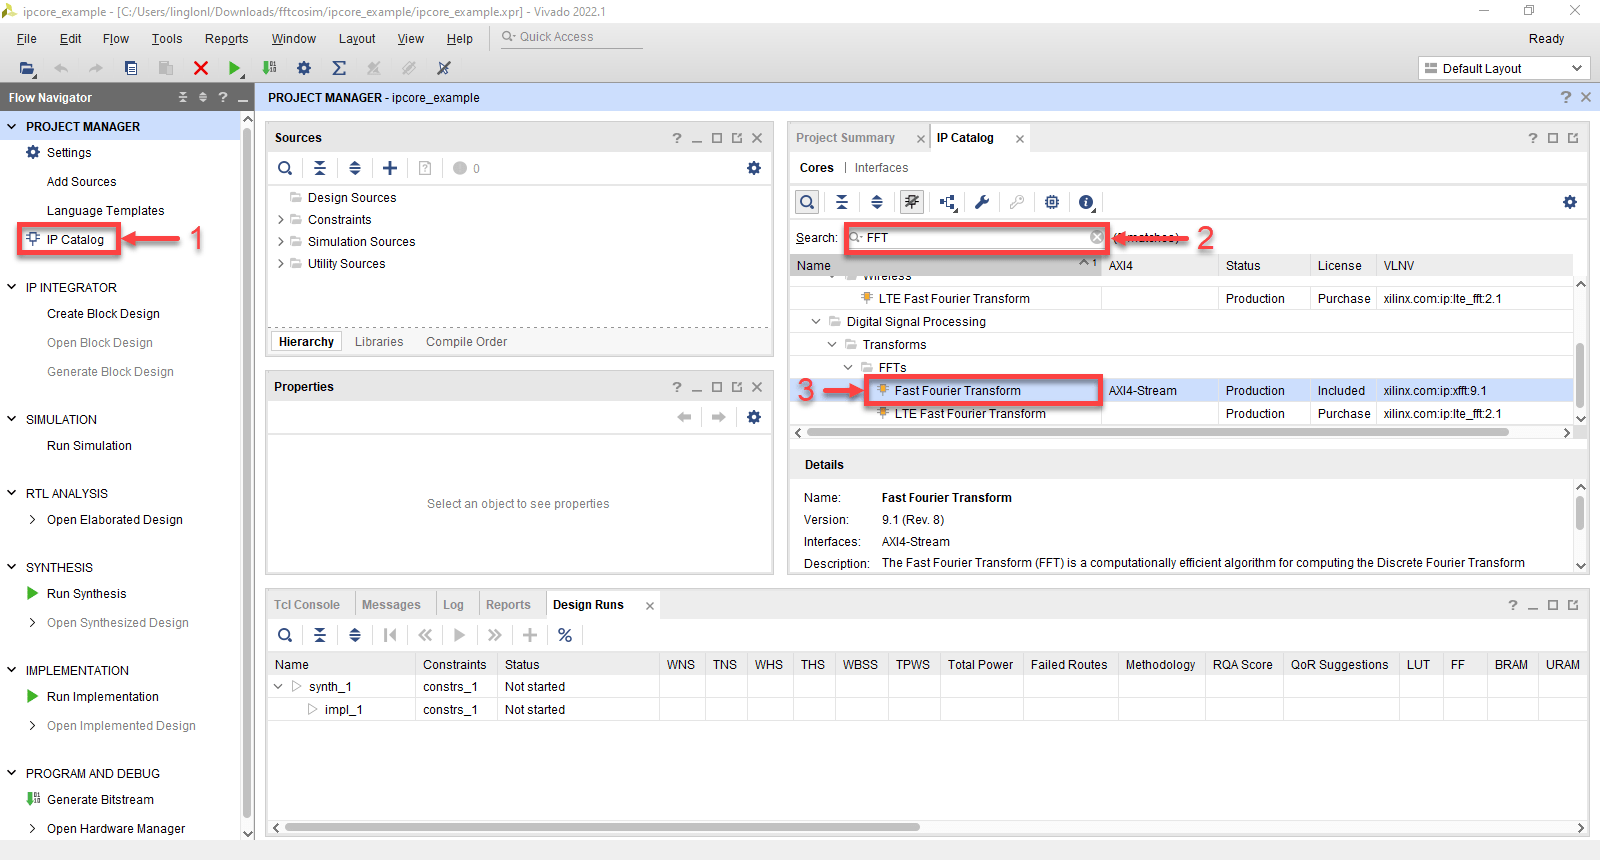Expand all in Flow Navigator header
1600x860 pixels.
tap(203, 97)
